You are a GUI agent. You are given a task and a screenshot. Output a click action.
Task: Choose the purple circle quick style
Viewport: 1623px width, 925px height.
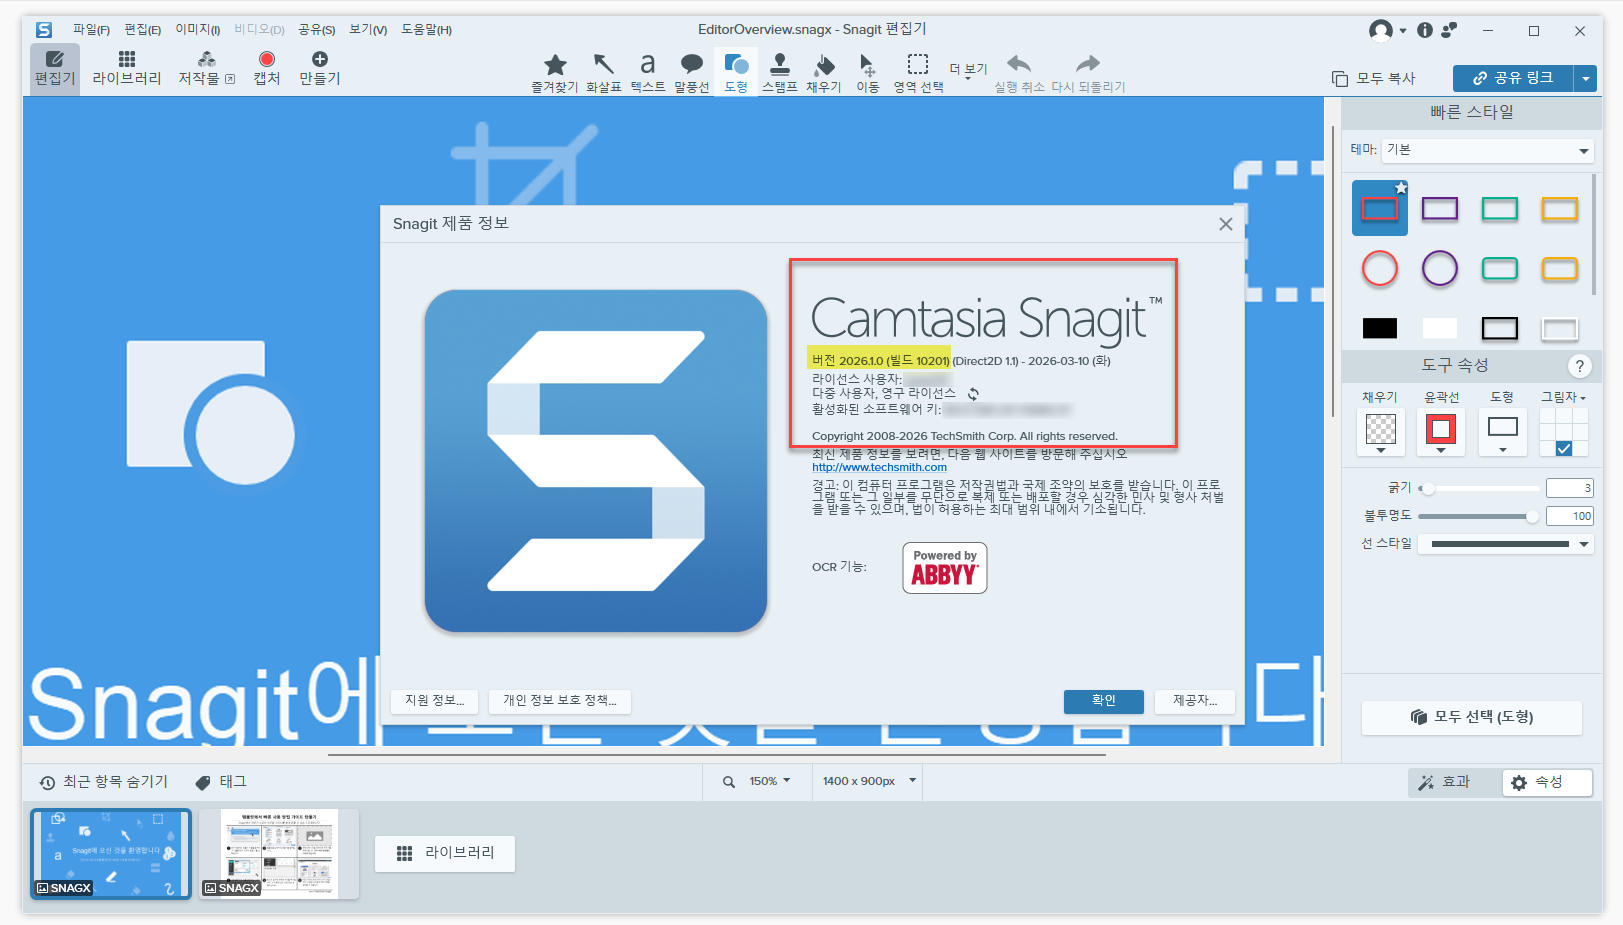[x=1440, y=268]
